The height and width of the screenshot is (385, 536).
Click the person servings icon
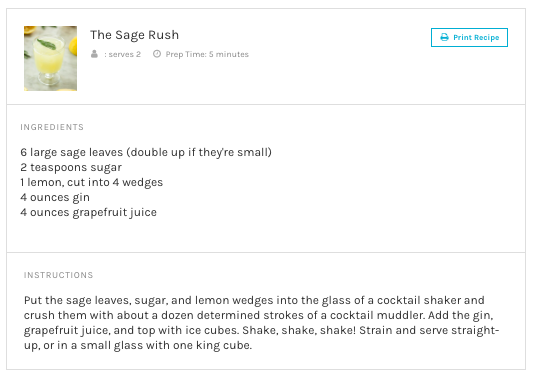coord(94,54)
